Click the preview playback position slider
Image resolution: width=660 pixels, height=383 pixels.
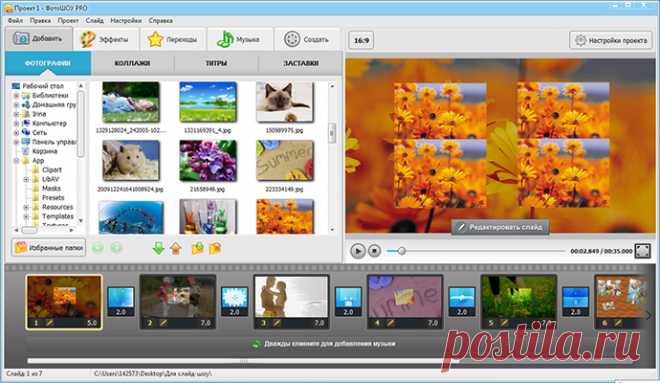(476, 251)
